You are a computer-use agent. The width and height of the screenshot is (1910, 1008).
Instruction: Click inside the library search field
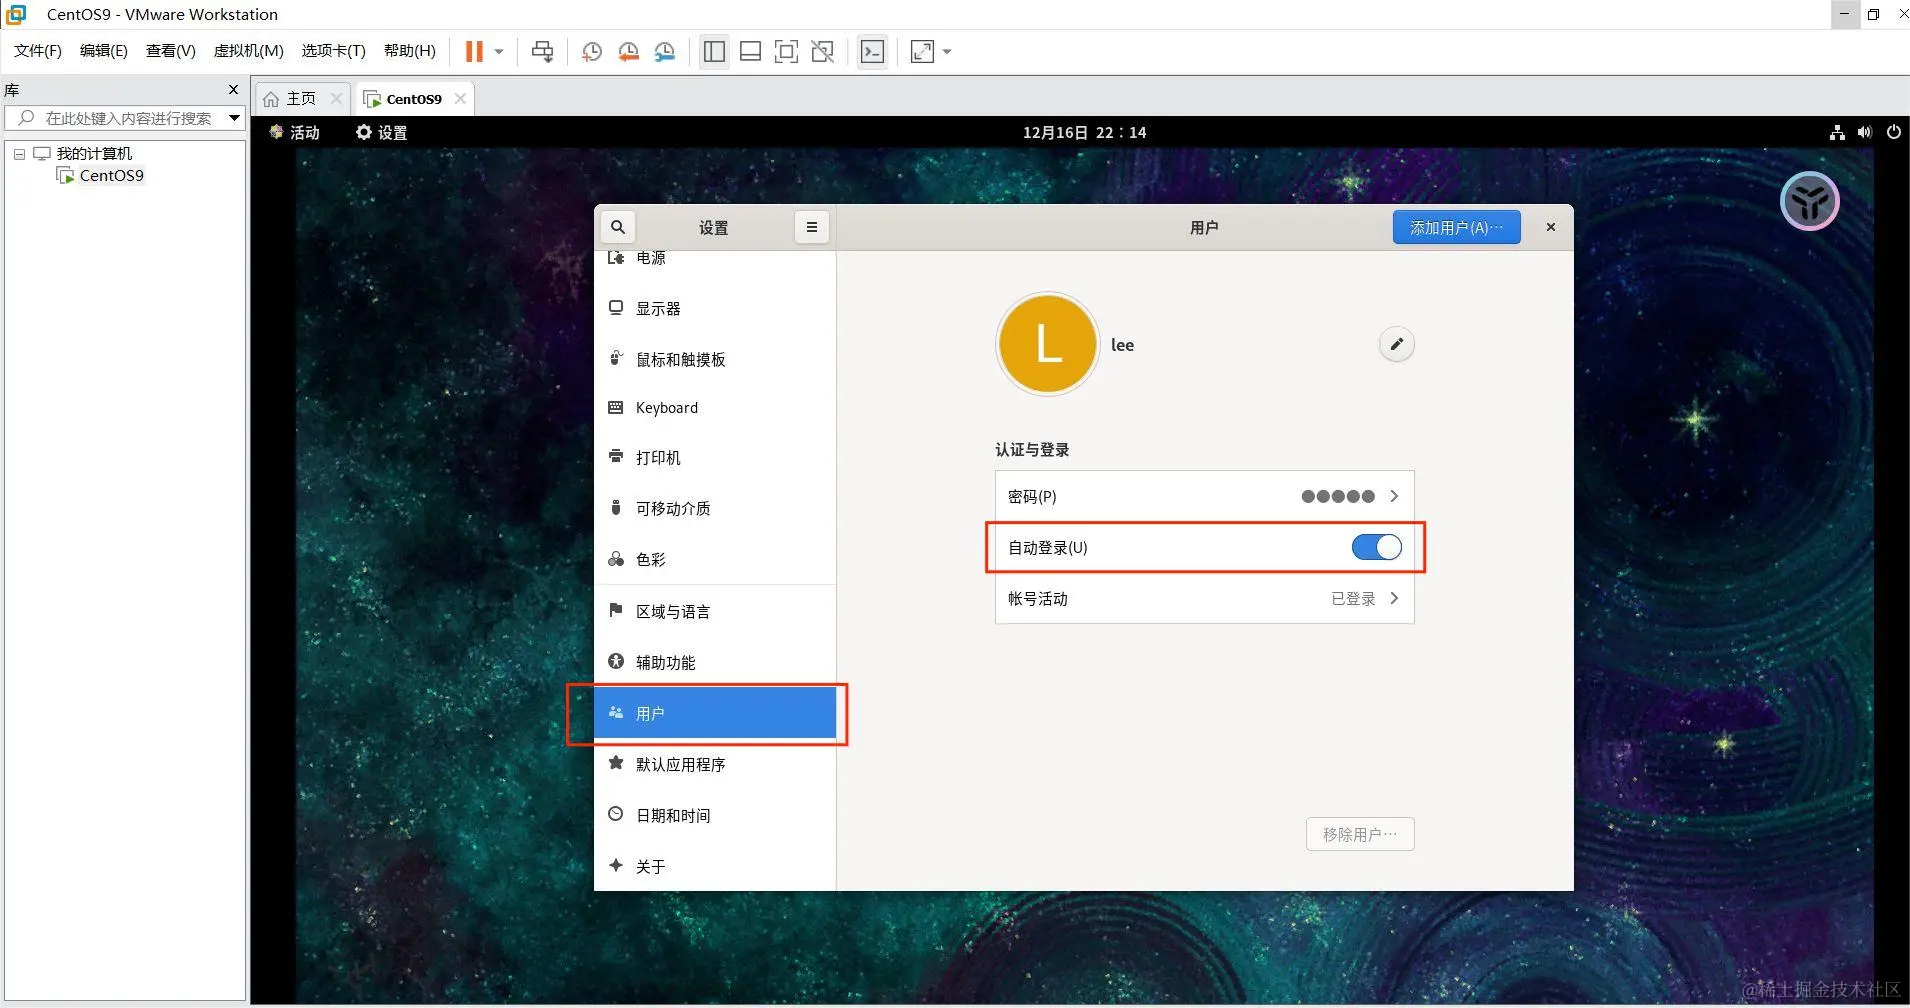tap(120, 117)
